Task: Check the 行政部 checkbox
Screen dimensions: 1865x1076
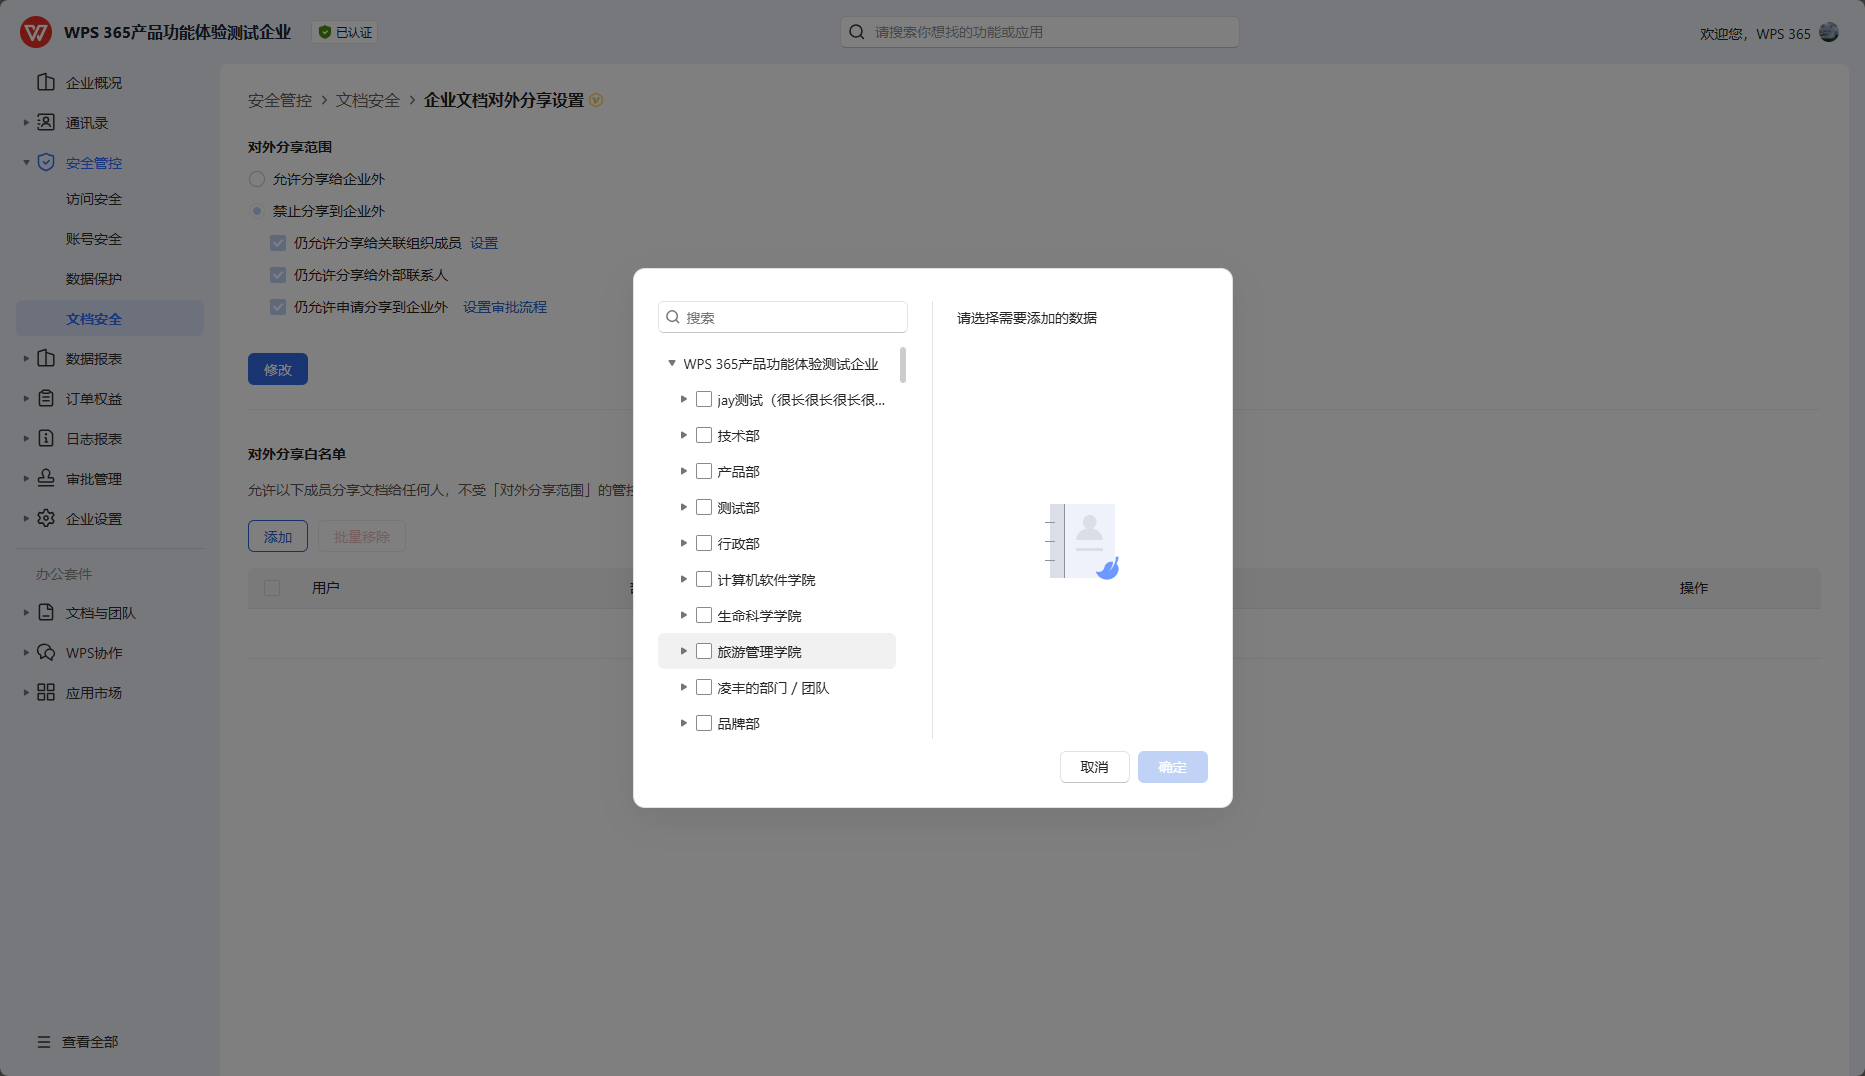Action: (704, 543)
